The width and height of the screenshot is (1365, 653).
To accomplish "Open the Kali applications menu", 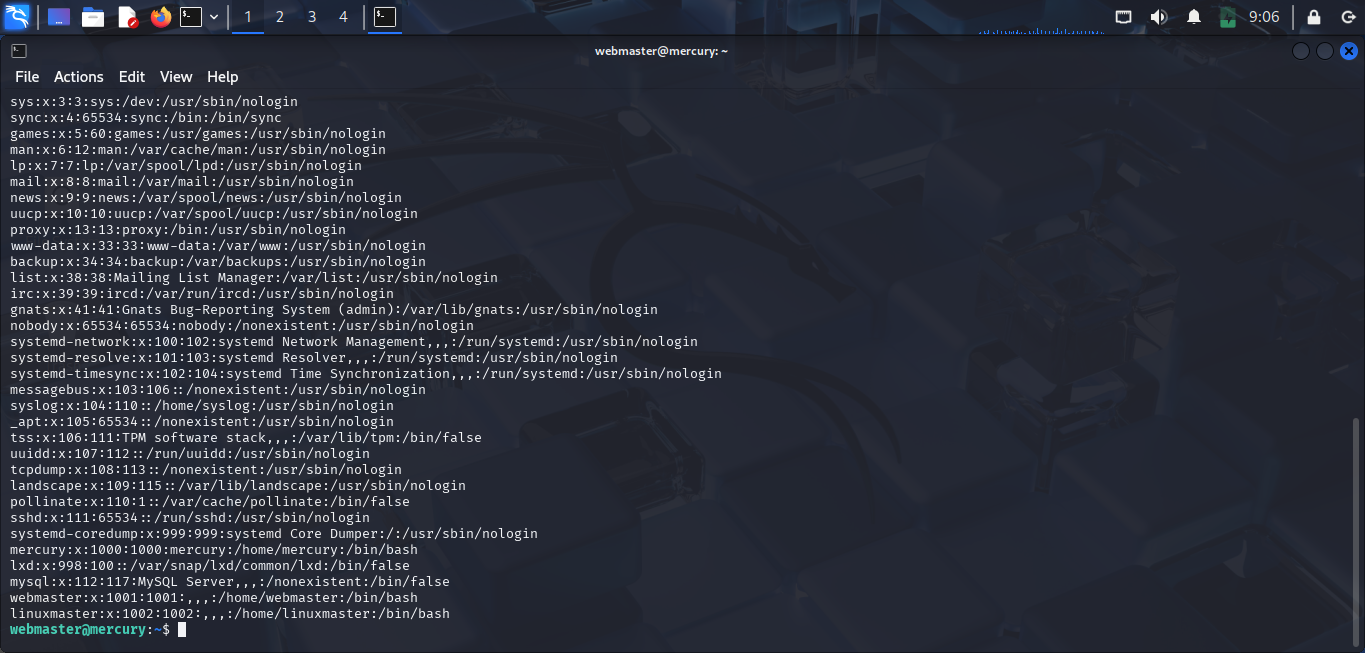I will tap(16, 16).
